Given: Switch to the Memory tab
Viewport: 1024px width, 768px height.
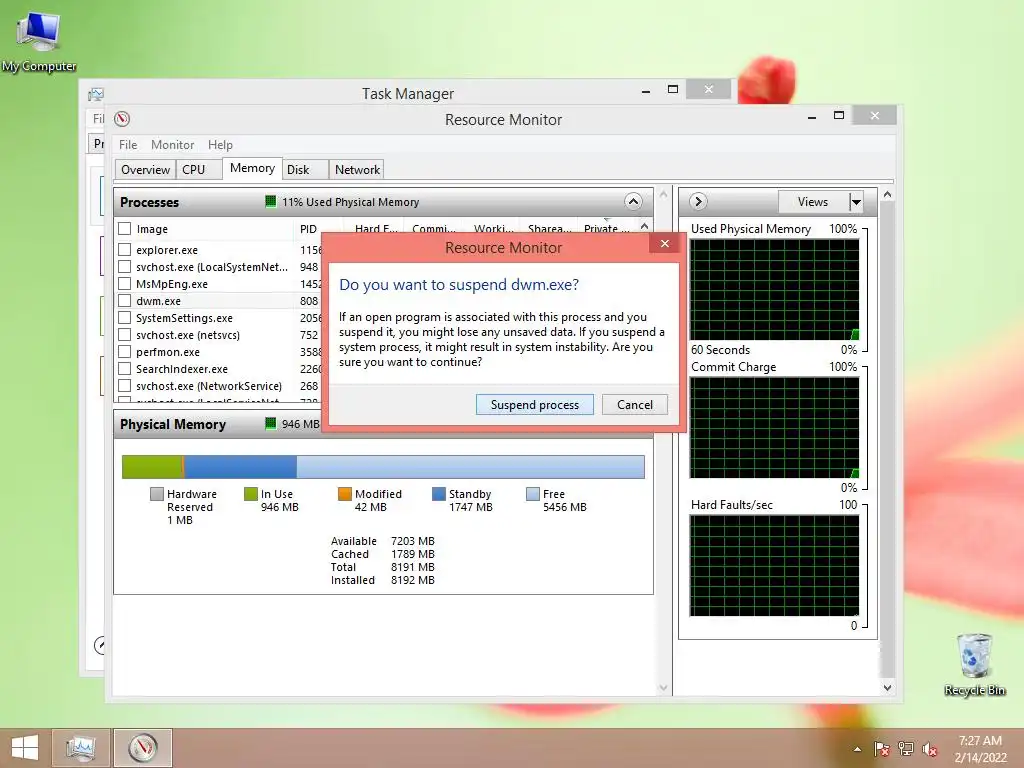Looking at the screenshot, I should pos(252,168).
